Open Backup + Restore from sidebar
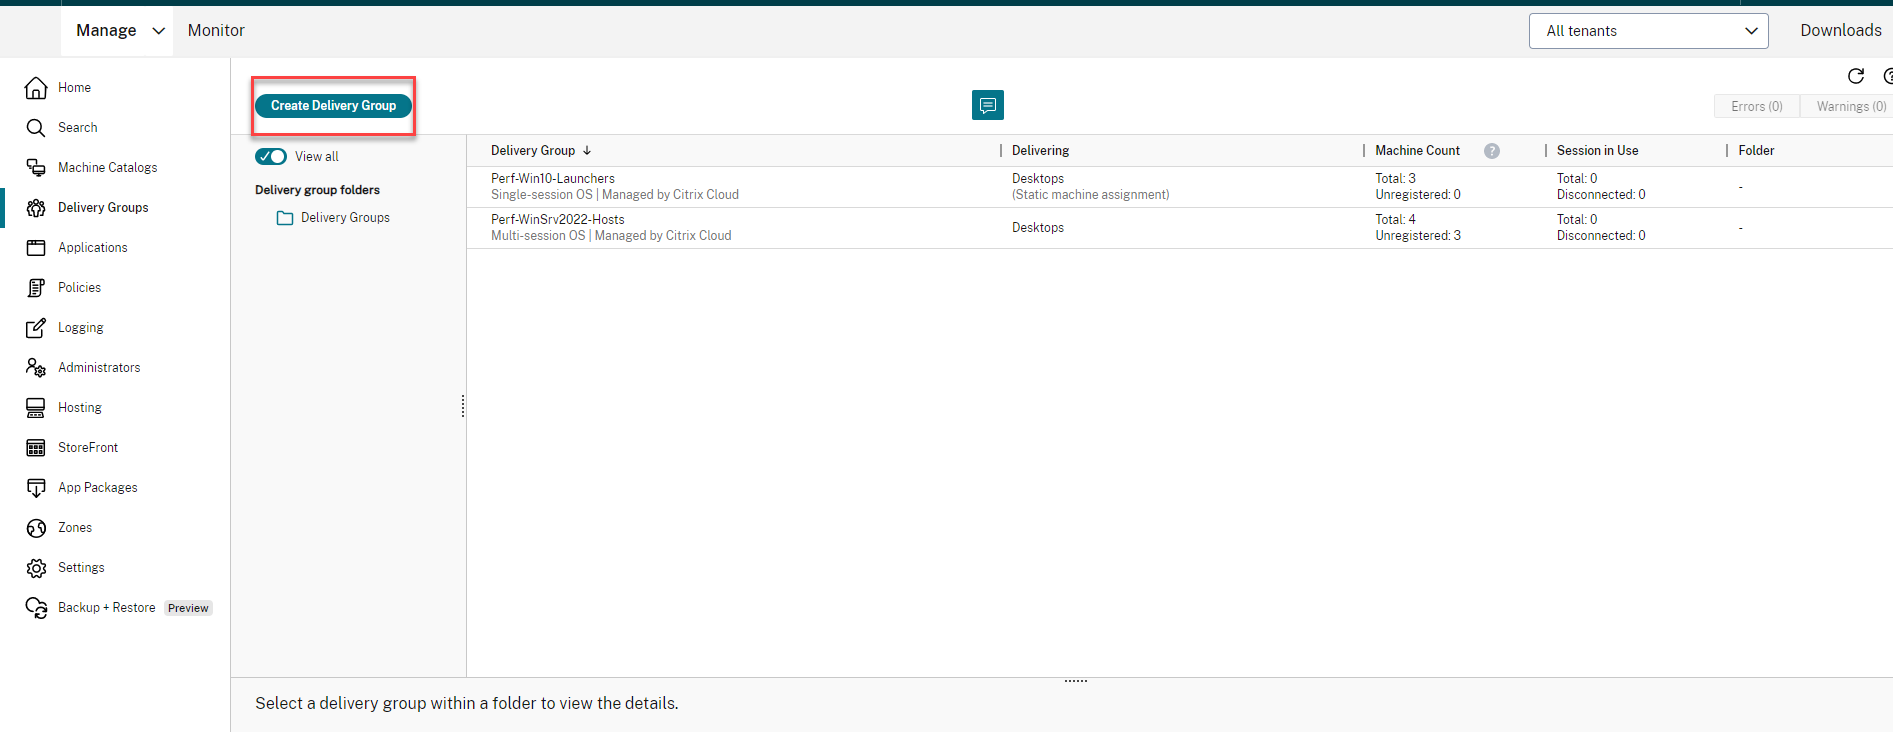 107,608
